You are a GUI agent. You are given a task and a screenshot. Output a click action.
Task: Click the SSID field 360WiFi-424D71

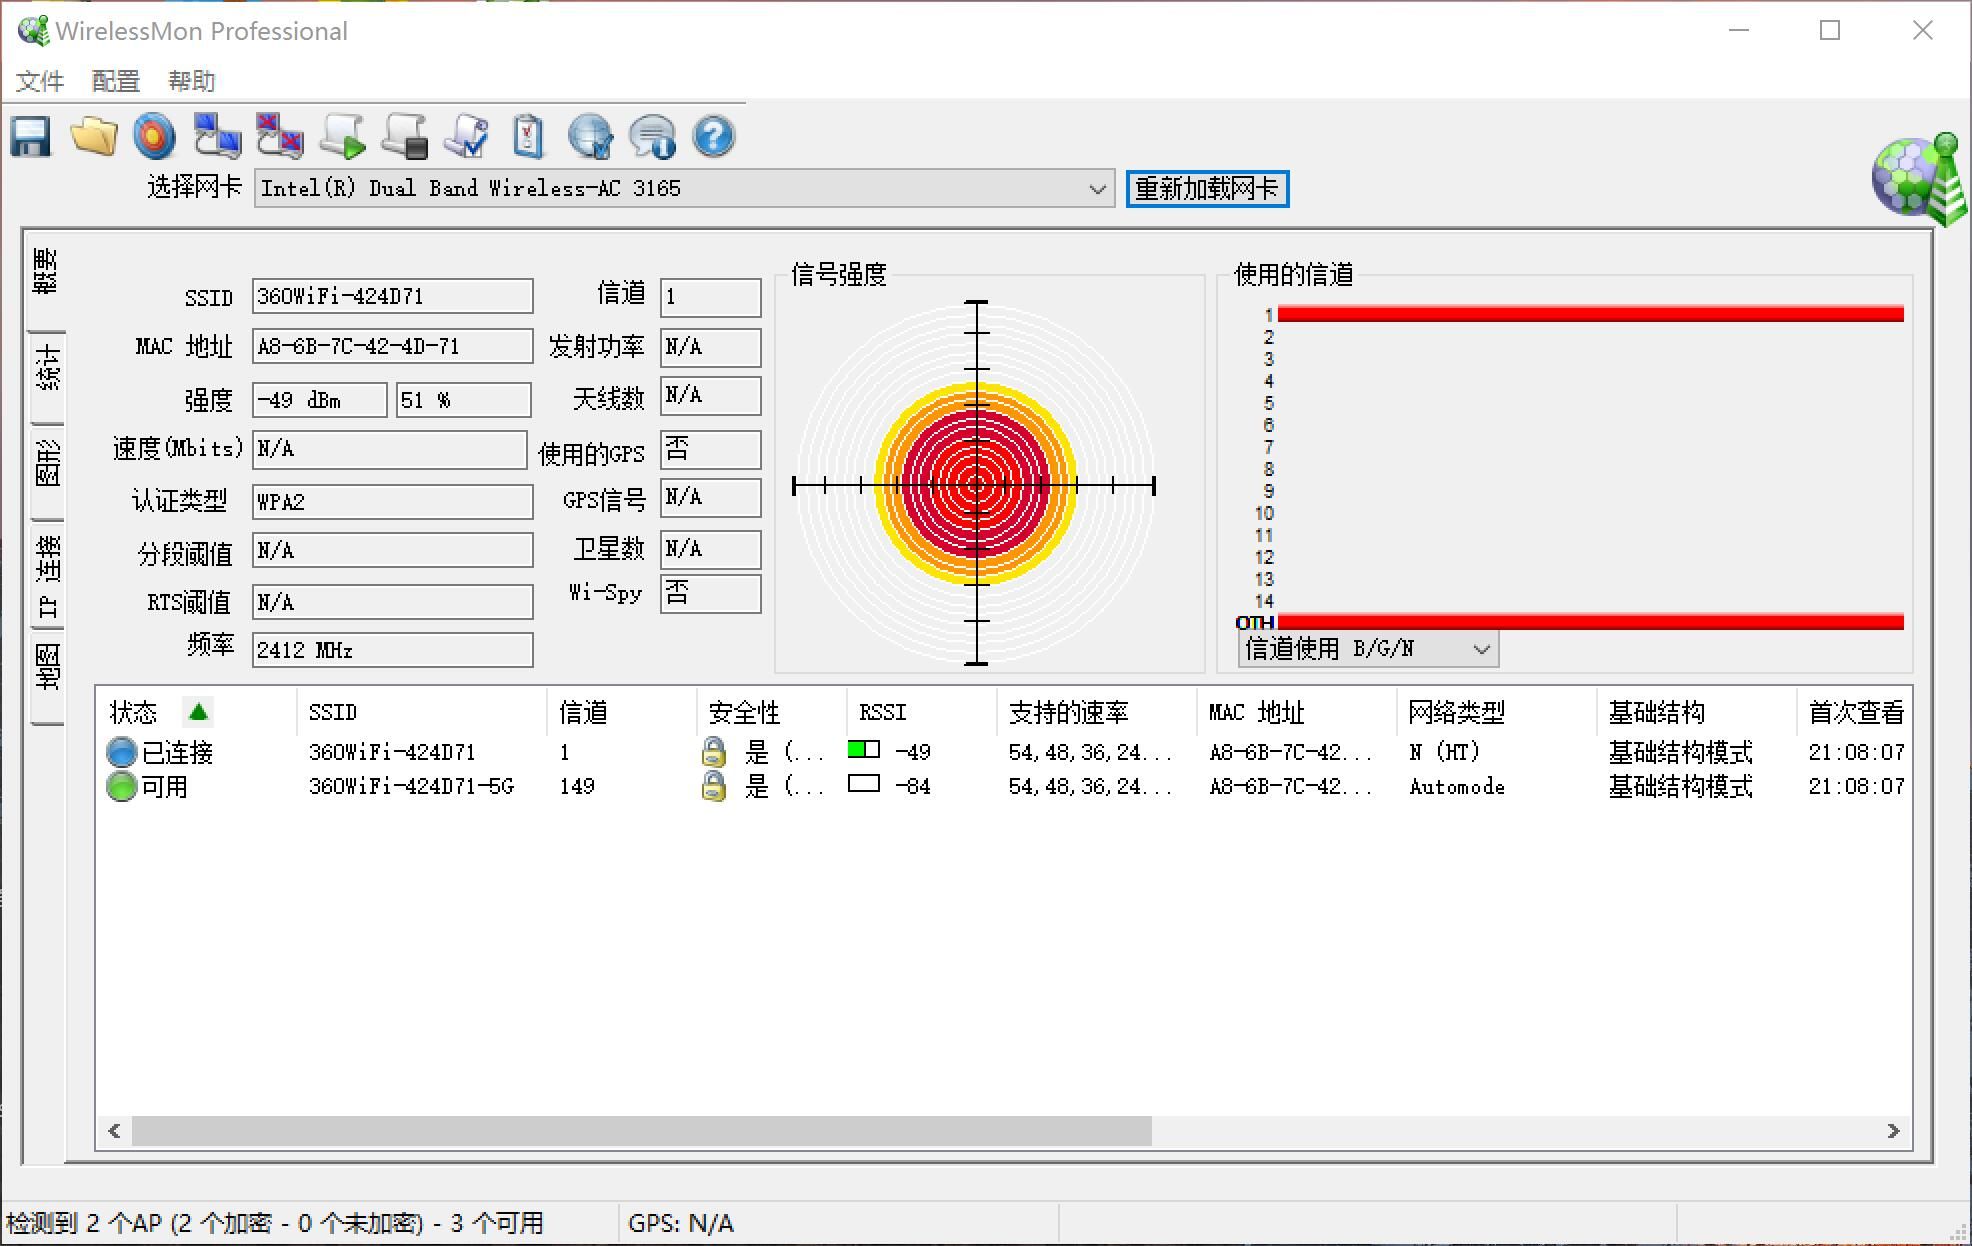[x=392, y=296]
